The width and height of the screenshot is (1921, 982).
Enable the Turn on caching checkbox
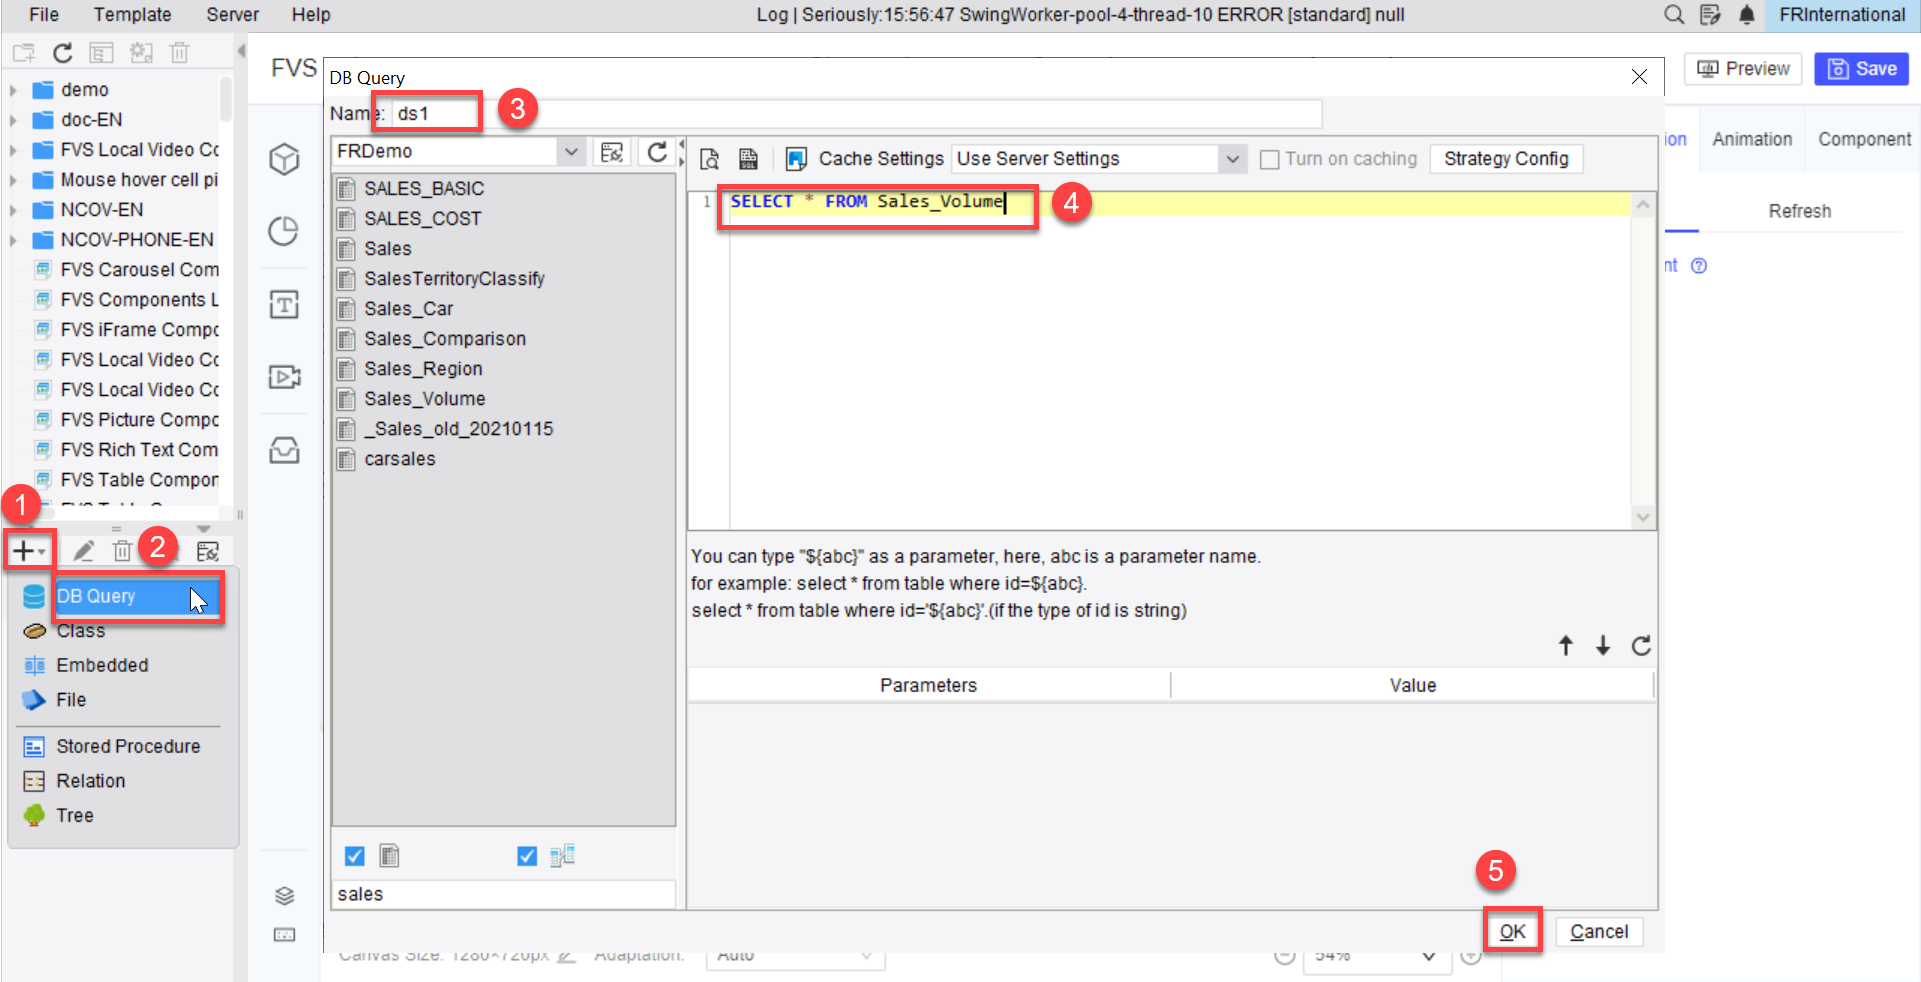pyautogui.click(x=1270, y=159)
